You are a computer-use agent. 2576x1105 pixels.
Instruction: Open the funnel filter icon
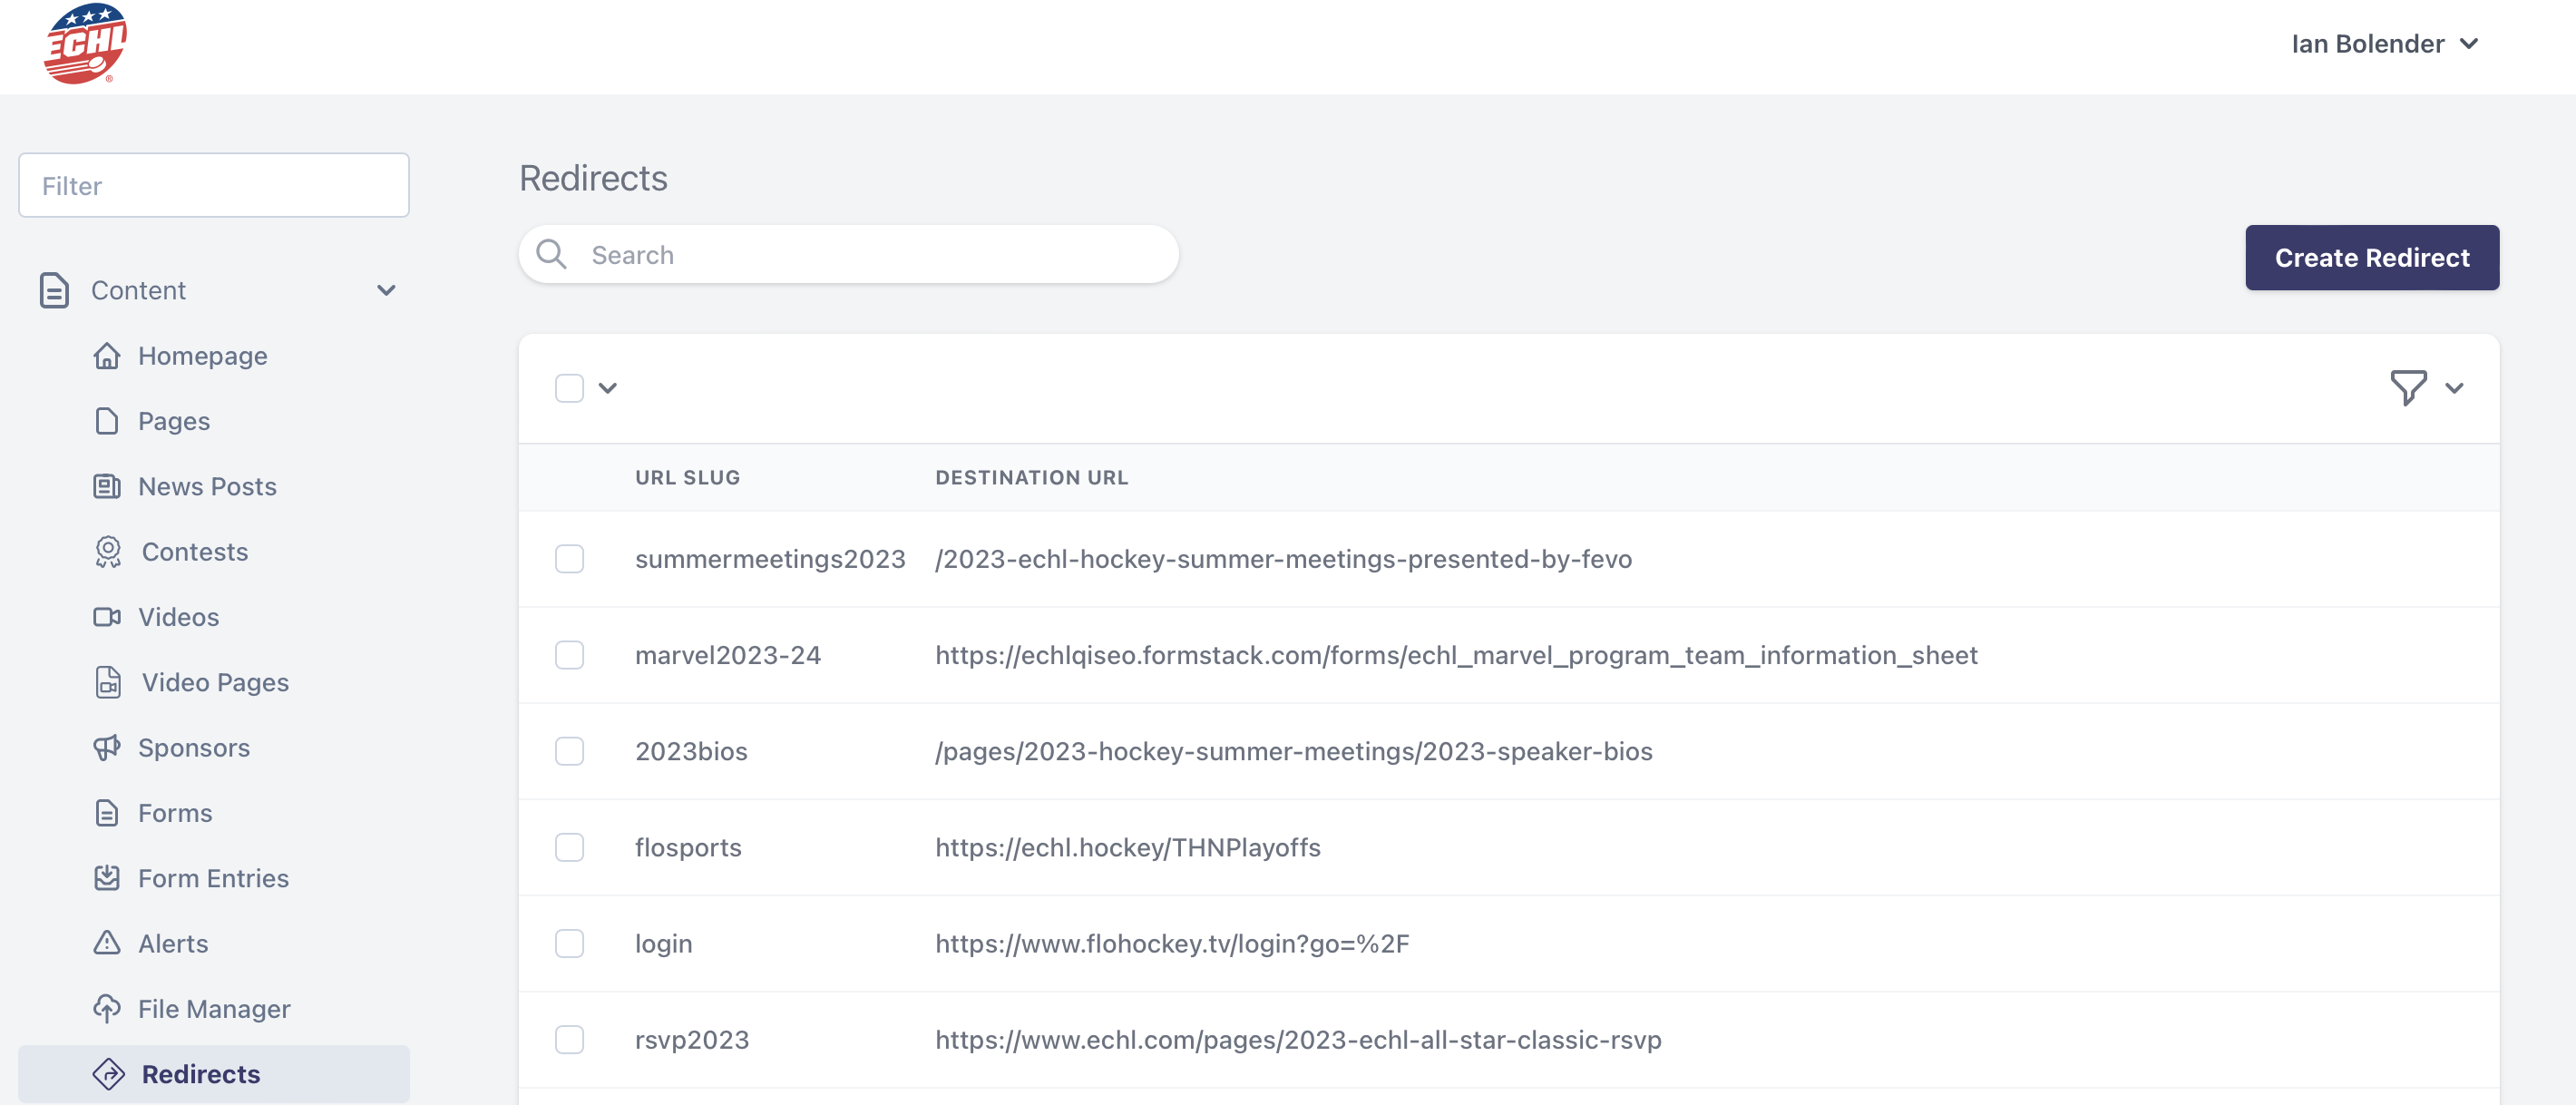(2408, 388)
